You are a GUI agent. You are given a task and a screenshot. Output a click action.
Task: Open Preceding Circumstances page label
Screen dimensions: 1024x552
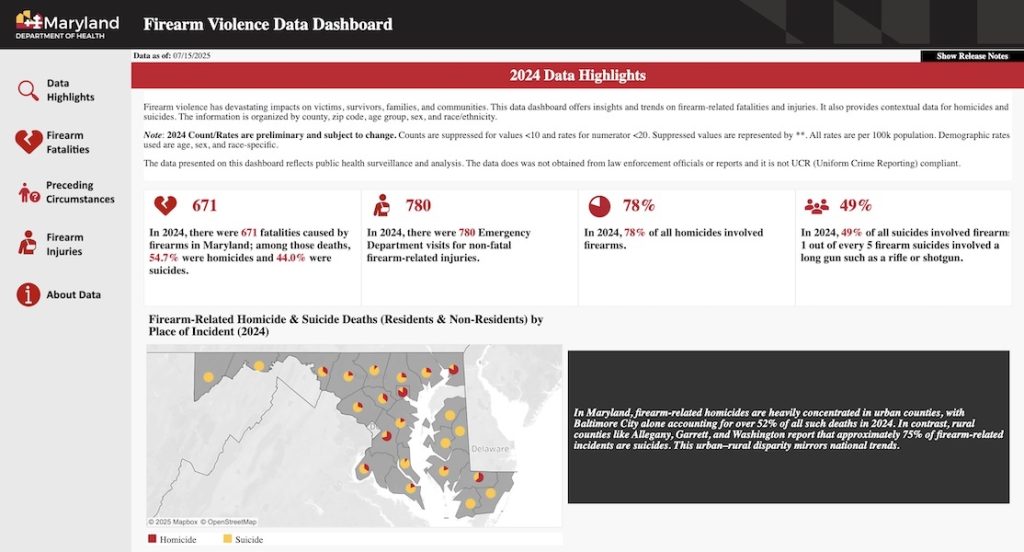pyautogui.click(x=80, y=192)
